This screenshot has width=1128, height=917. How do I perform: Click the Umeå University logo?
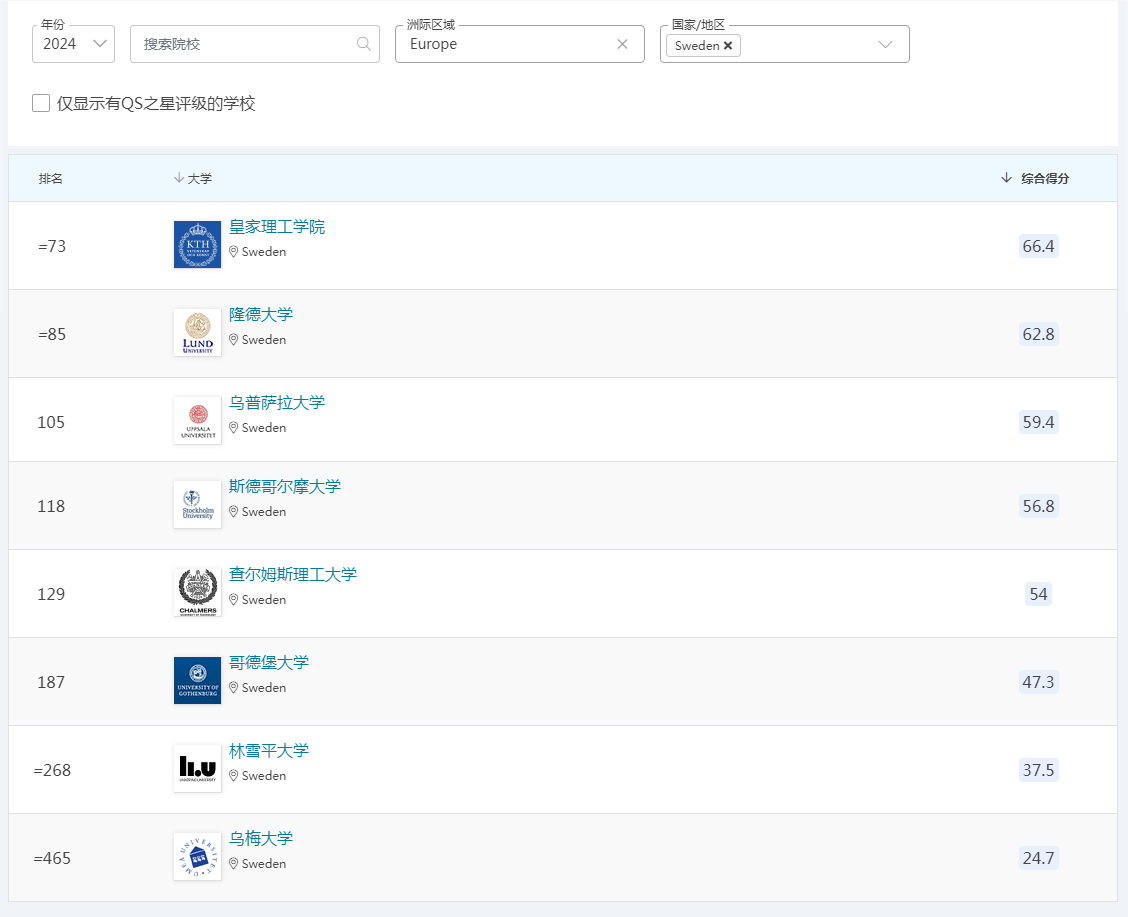[x=197, y=857]
